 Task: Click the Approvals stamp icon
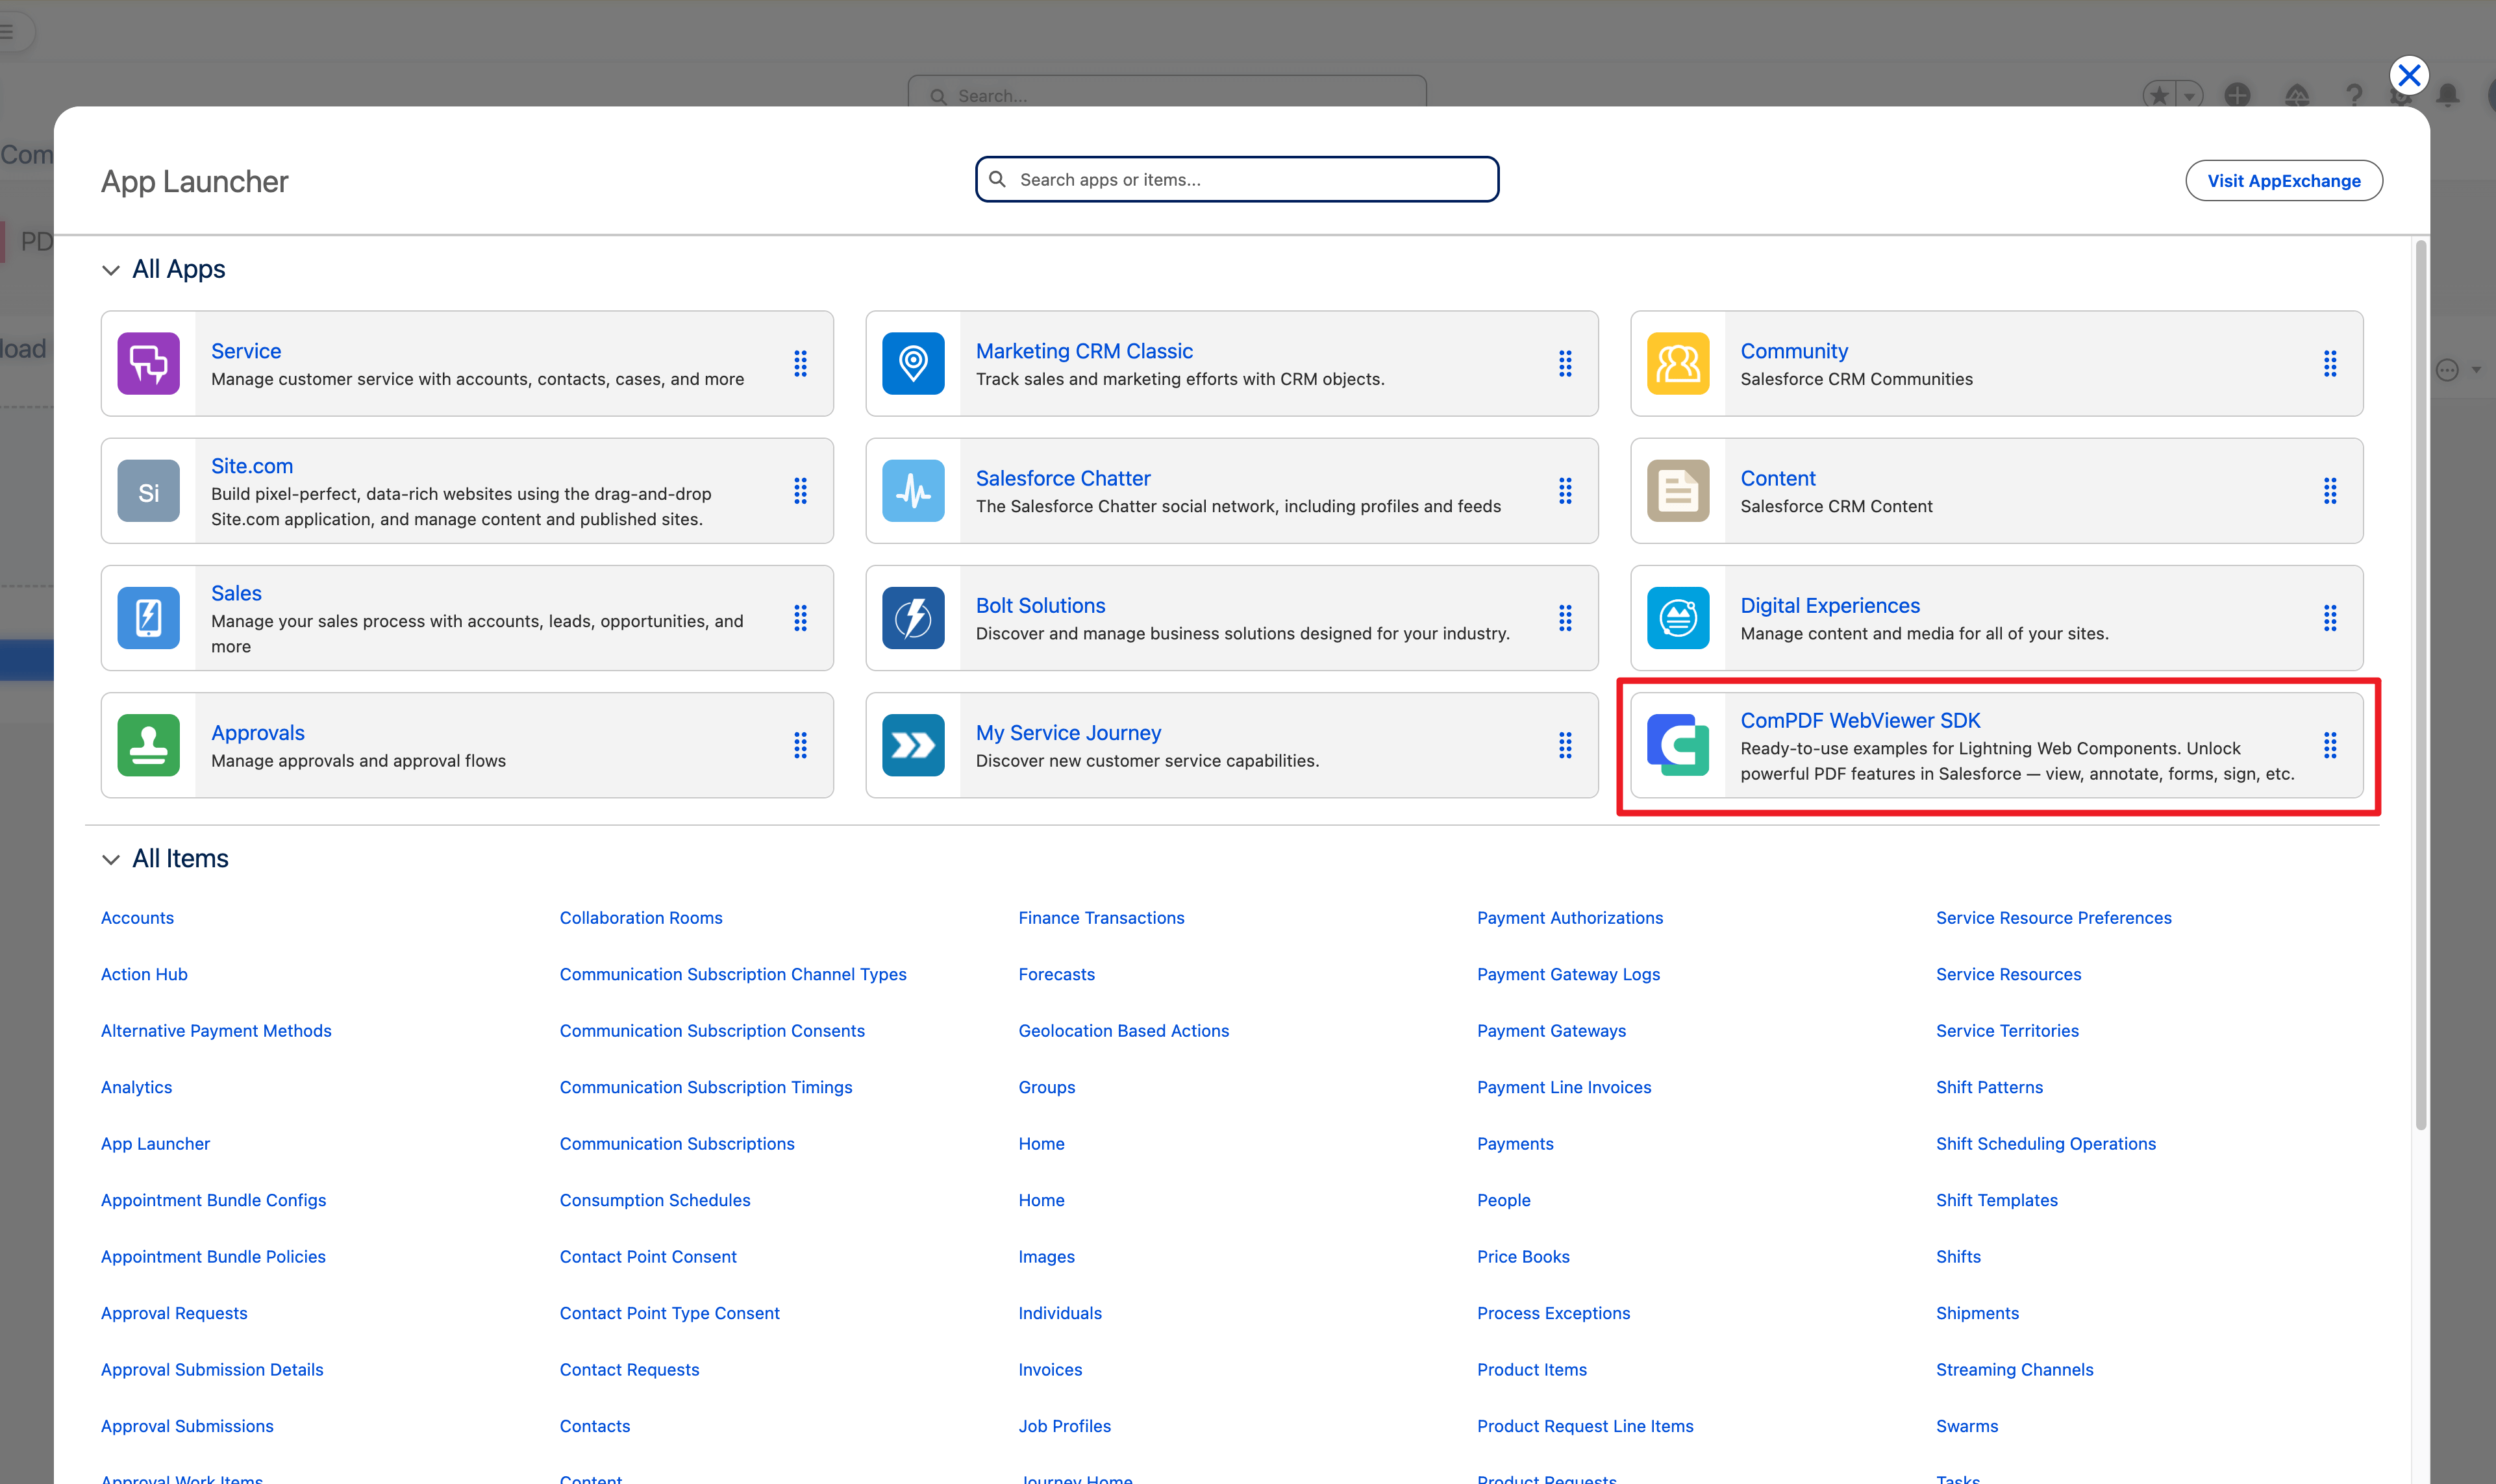[147, 745]
